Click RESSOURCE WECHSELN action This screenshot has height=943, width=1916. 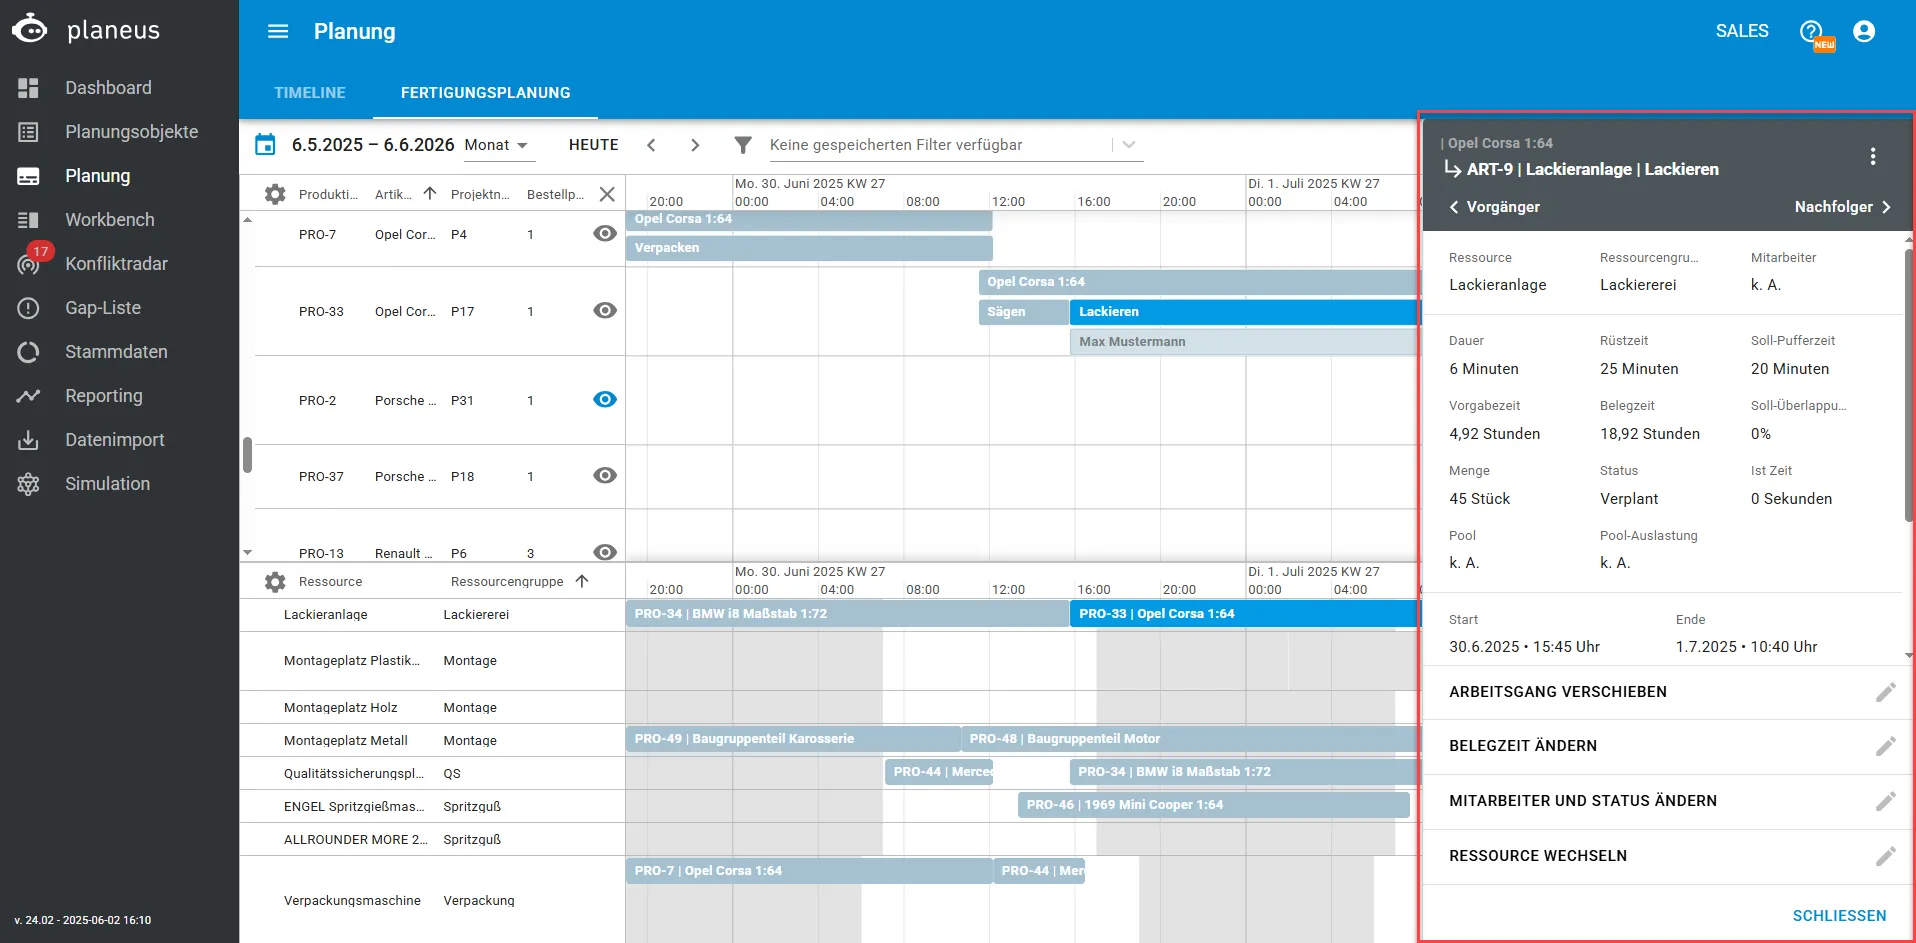click(1538, 856)
